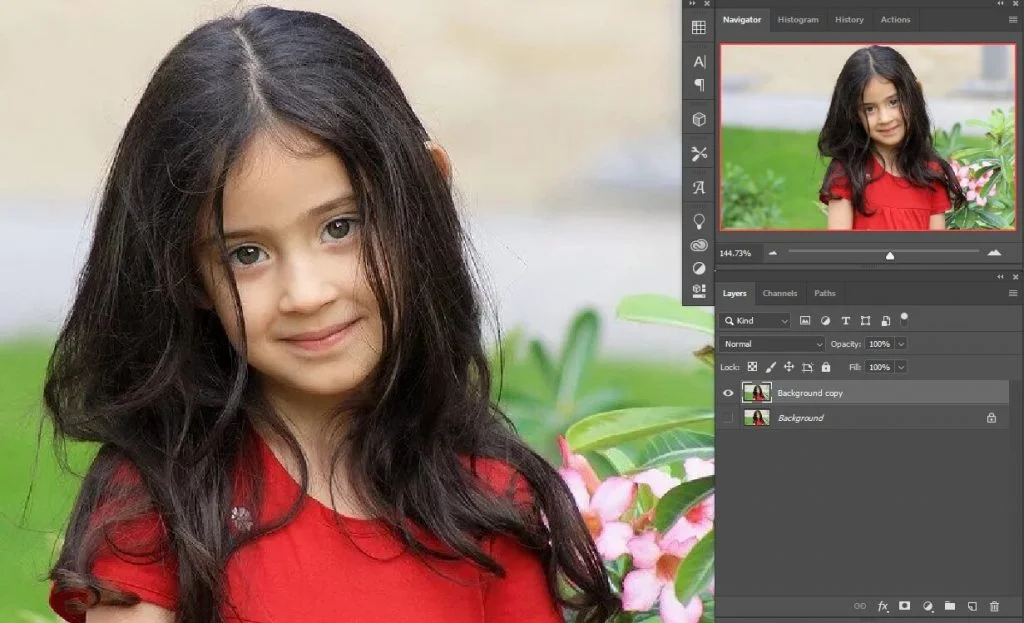
Task: Select the Background copy layer thumbnail
Action: (757, 393)
